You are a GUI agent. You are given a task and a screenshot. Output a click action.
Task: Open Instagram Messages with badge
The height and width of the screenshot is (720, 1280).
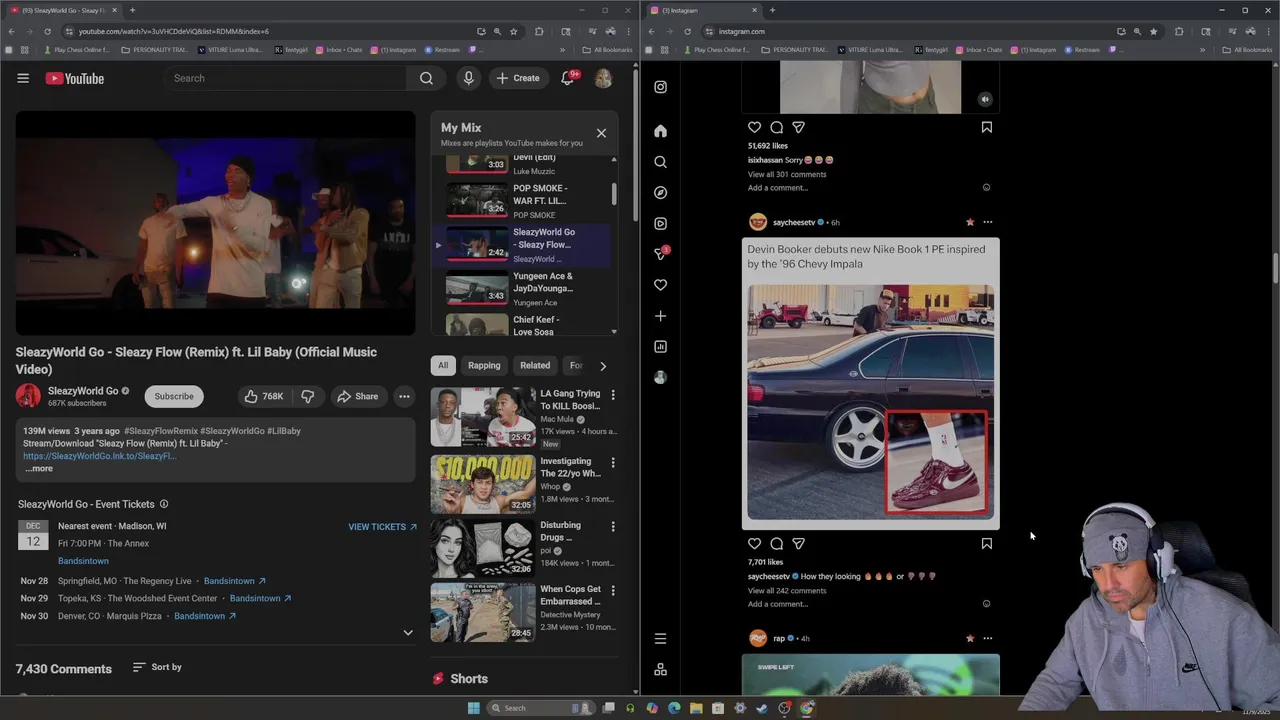pyautogui.click(x=660, y=254)
